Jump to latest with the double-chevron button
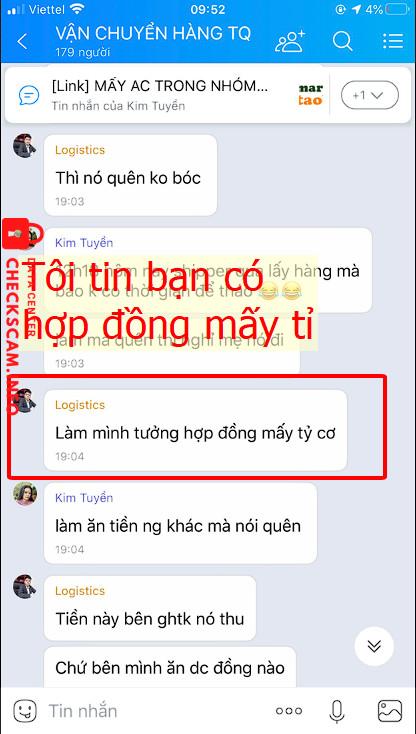The width and height of the screenshot is (416, 734). tap(374, 646)
